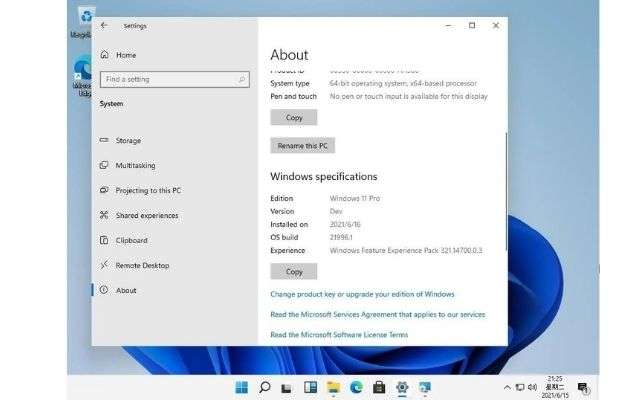640x400 pixels.
Task: Select the Version value Dev
Action: (x=336, y=211)
